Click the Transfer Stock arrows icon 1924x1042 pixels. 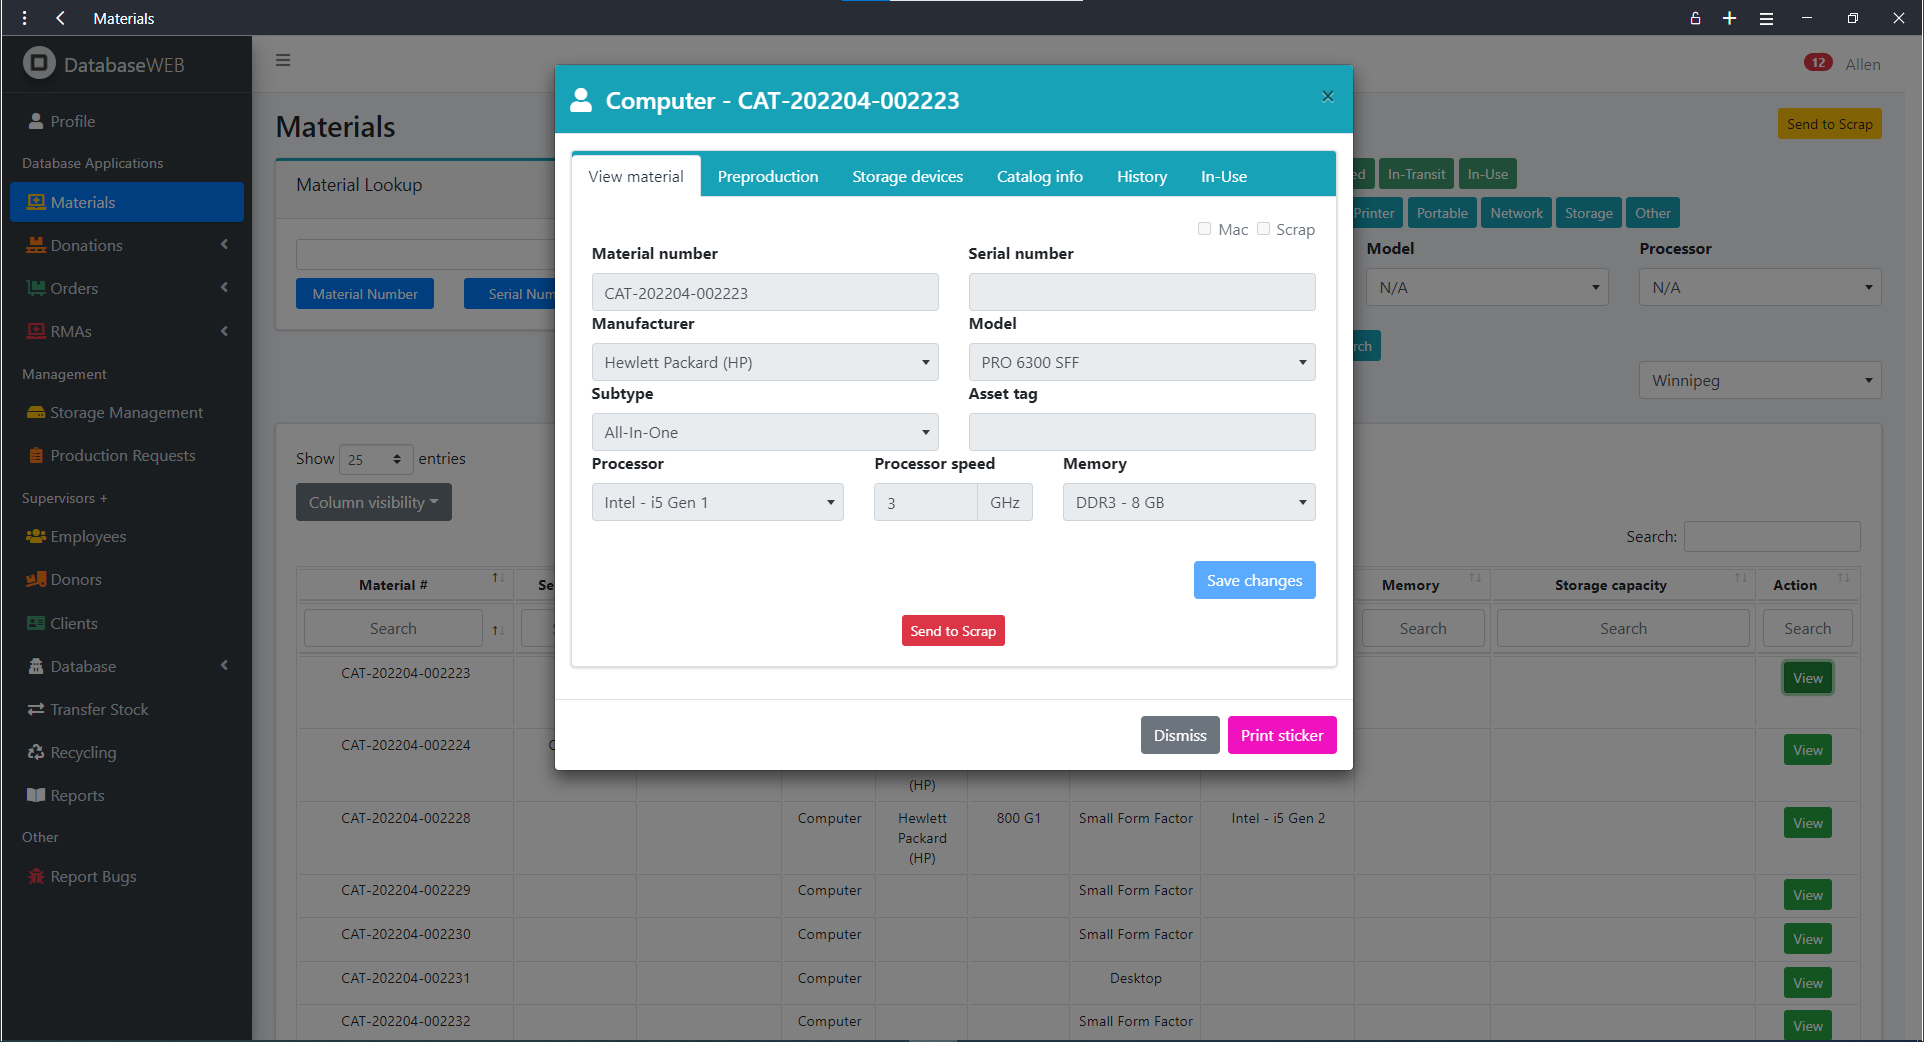click(x=36, y=709)
